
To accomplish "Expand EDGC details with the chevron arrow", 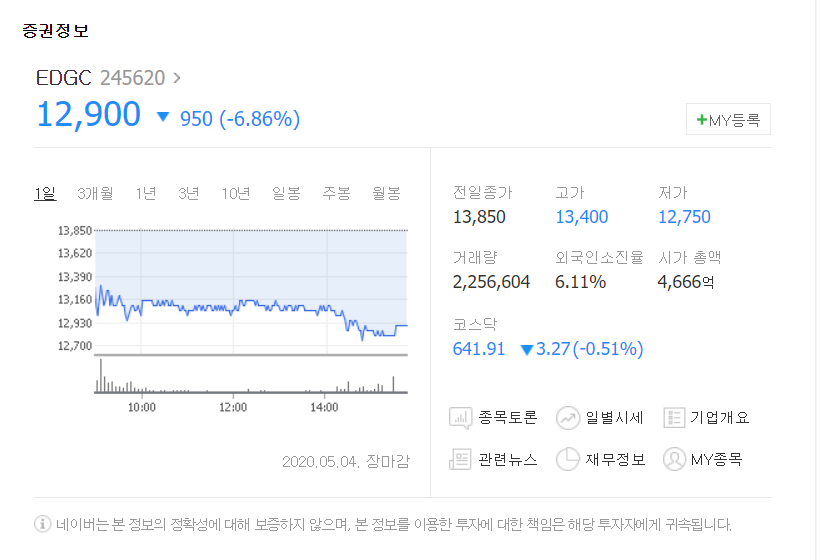I will [x=177, y=78].
